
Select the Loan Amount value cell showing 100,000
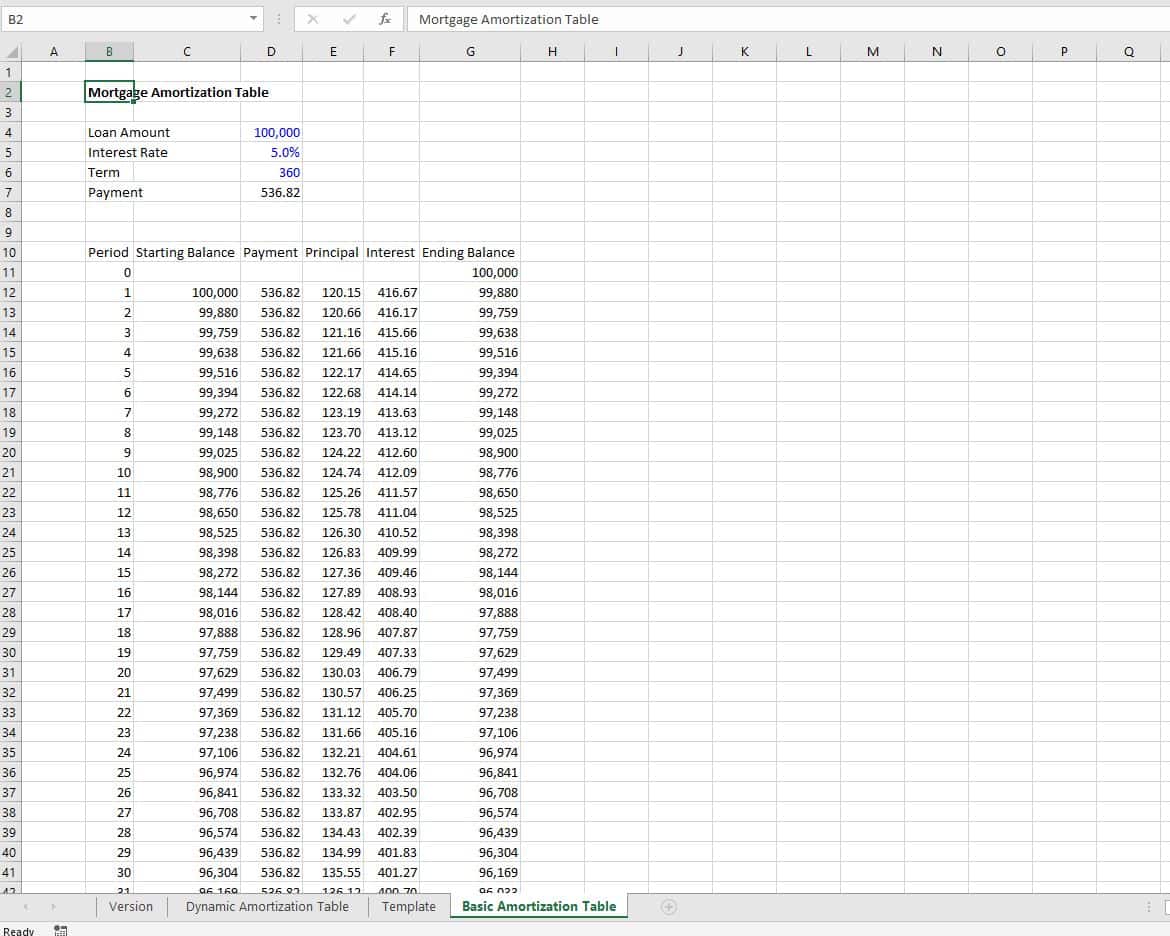(x=270, y=132)
